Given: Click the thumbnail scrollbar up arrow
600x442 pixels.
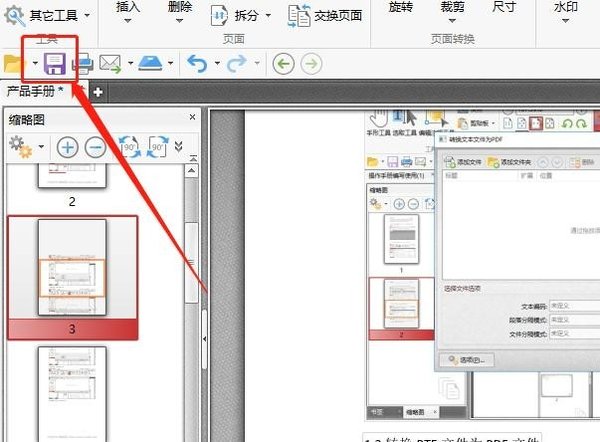Looking at the screenshot, I should click(191, 171).
